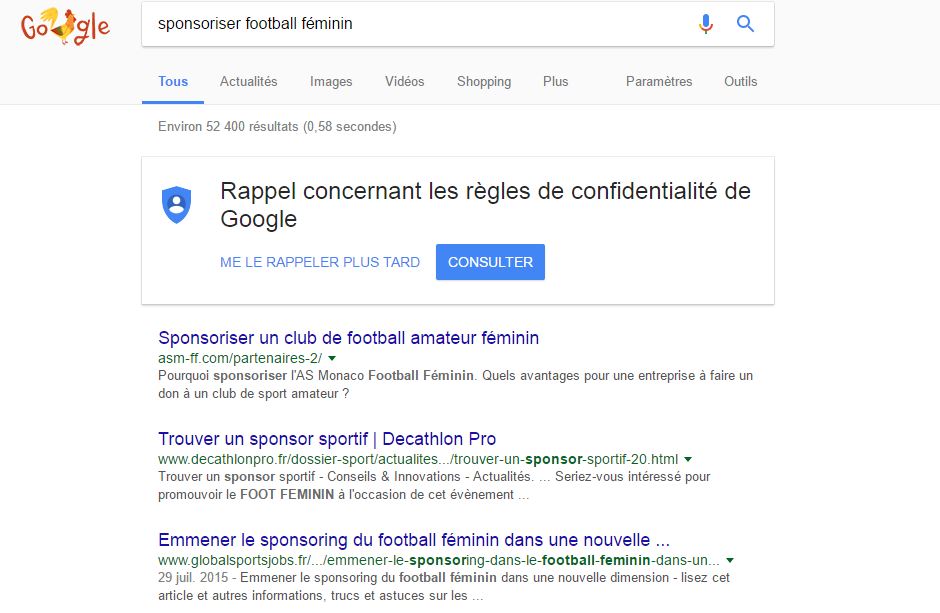The width and height of the screenshot is (940, 613).
Task: Click the CONSULTER button
Action: [490, 262]
